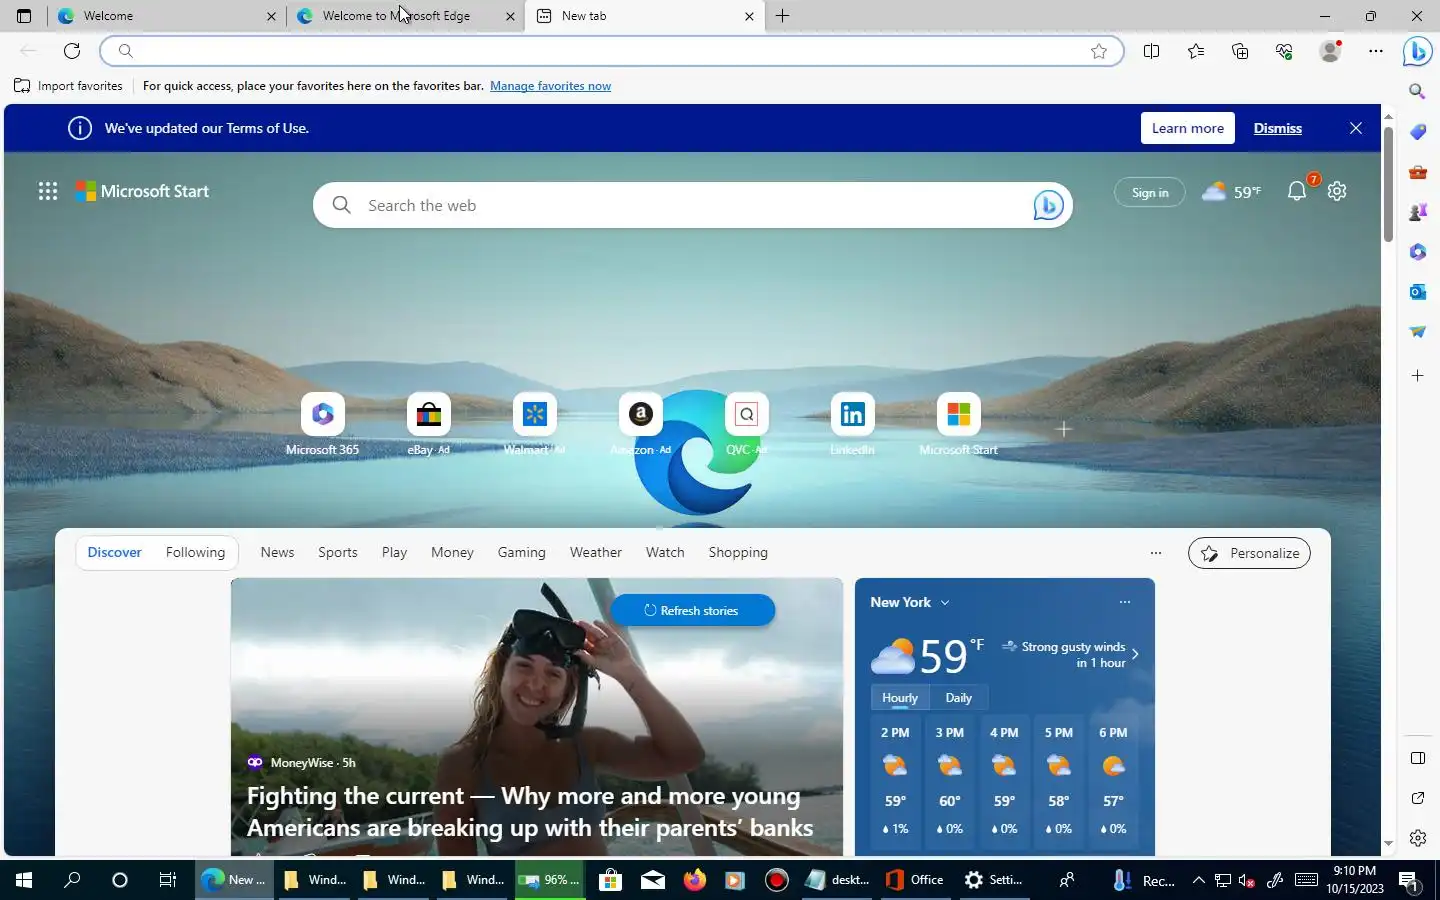Open link in new window sidebar icon
Image resolution: width=1440 pixels, height=900 pixels.
pos(1417,798)
